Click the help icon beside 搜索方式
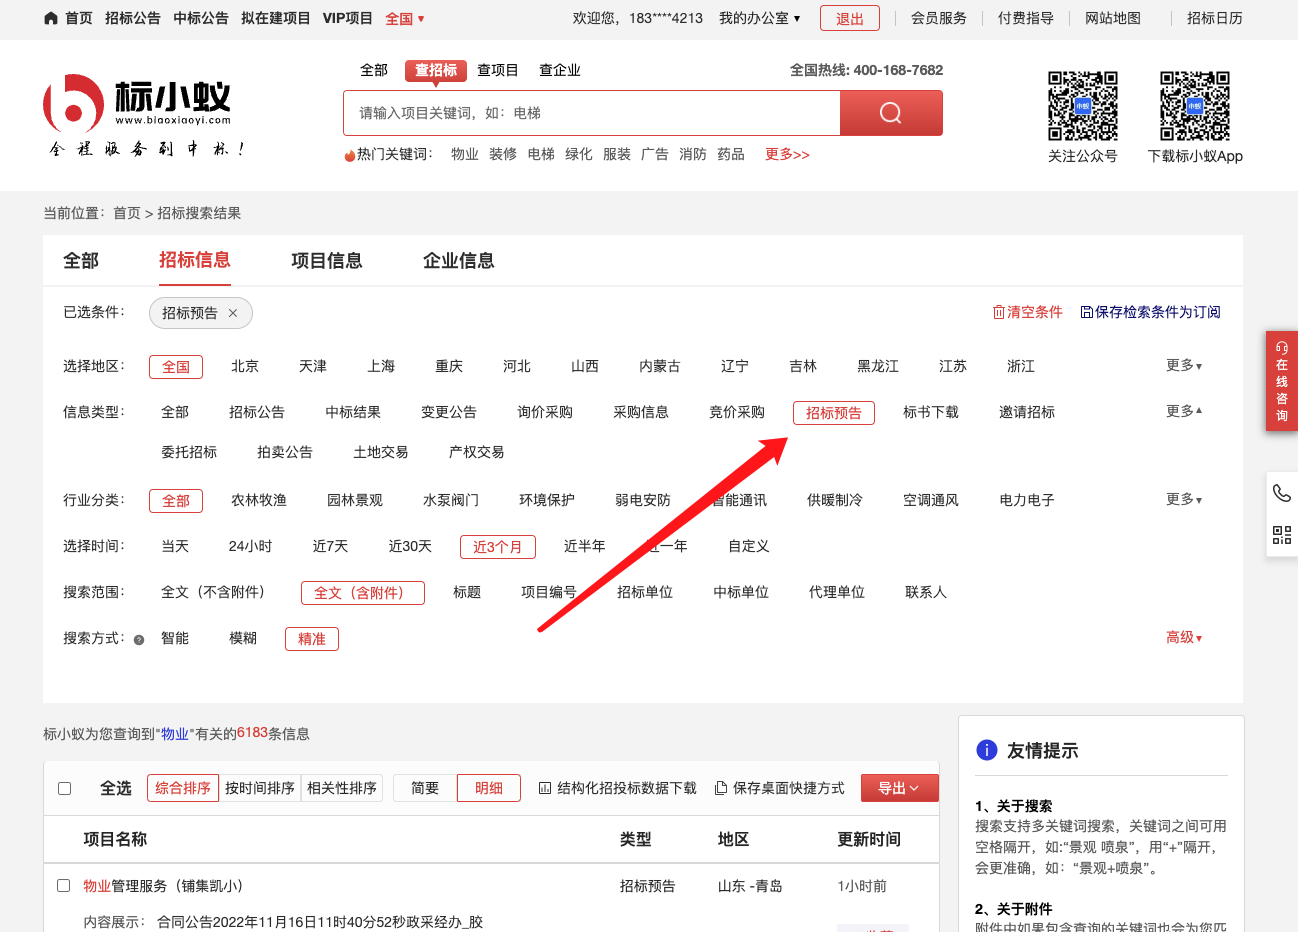 139,640
